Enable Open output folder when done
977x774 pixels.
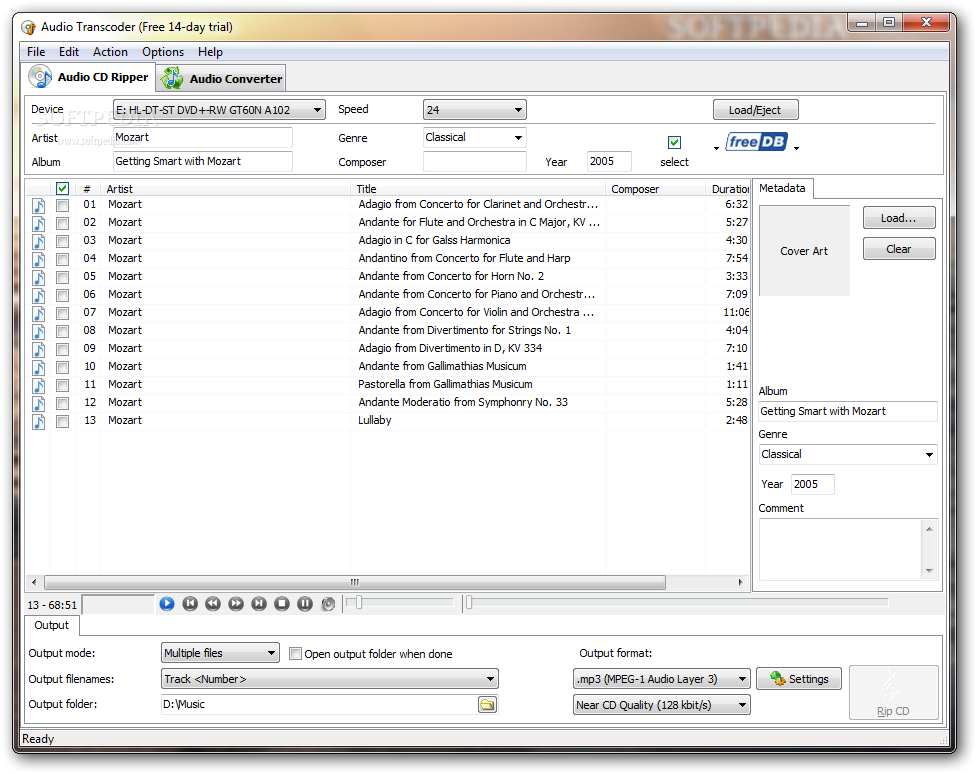point(296,654)
